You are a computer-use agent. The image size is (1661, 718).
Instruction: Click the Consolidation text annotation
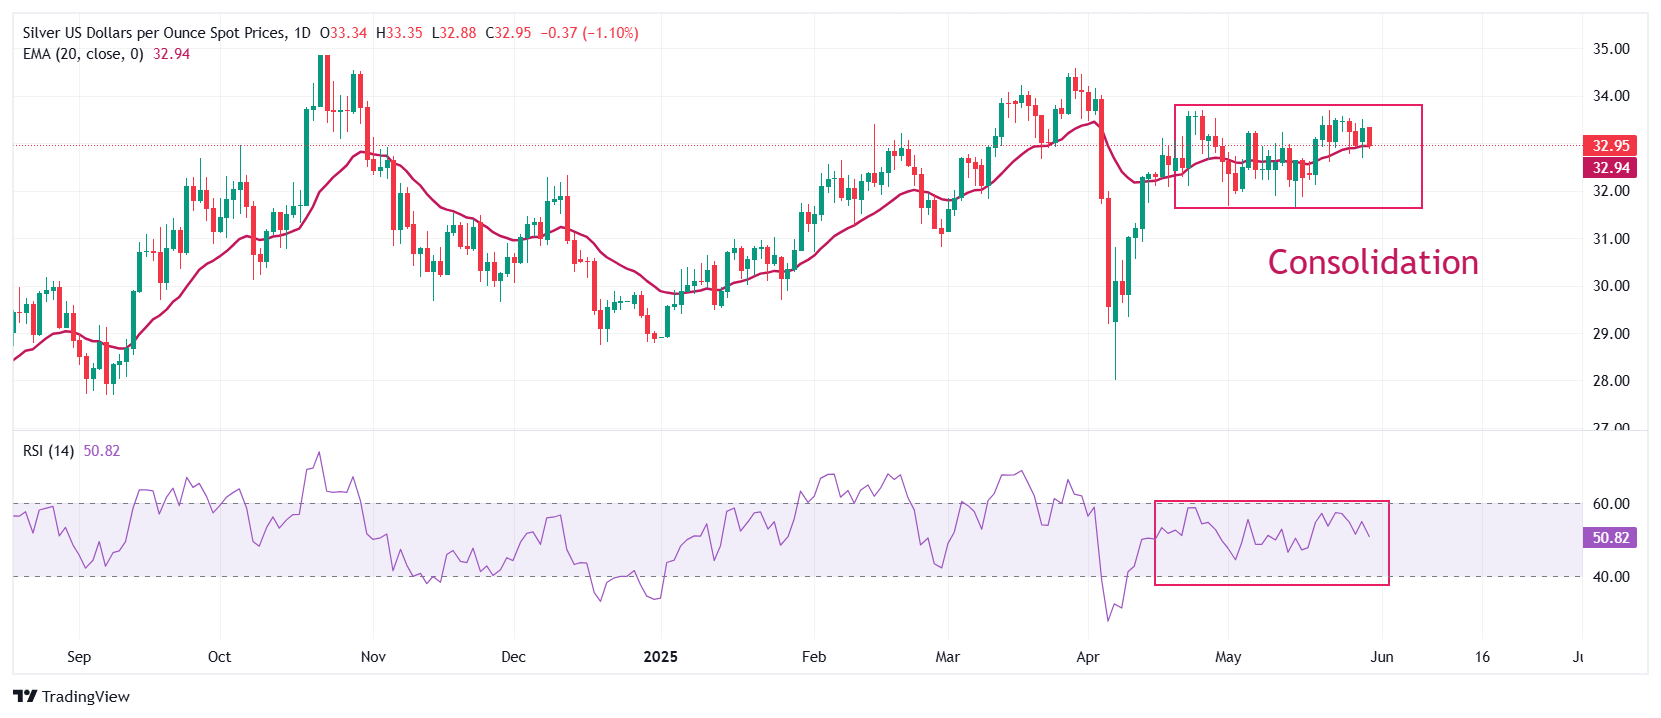1372,262
